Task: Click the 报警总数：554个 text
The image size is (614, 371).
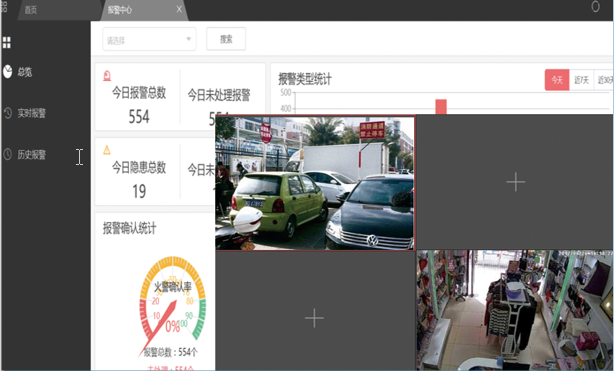Action: click(170, 352)
